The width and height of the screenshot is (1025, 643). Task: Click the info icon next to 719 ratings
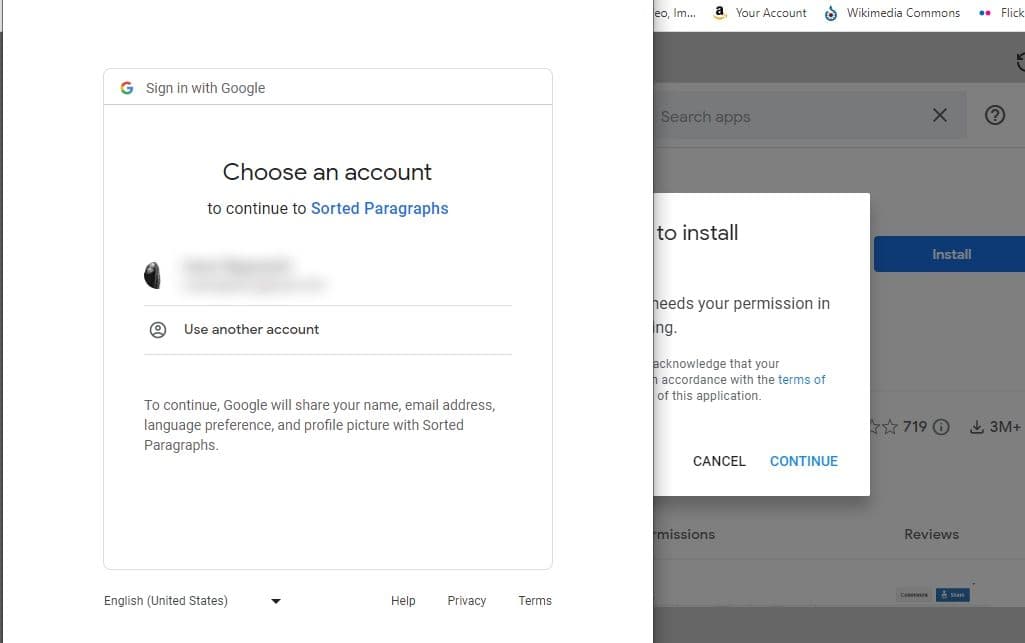940,426
